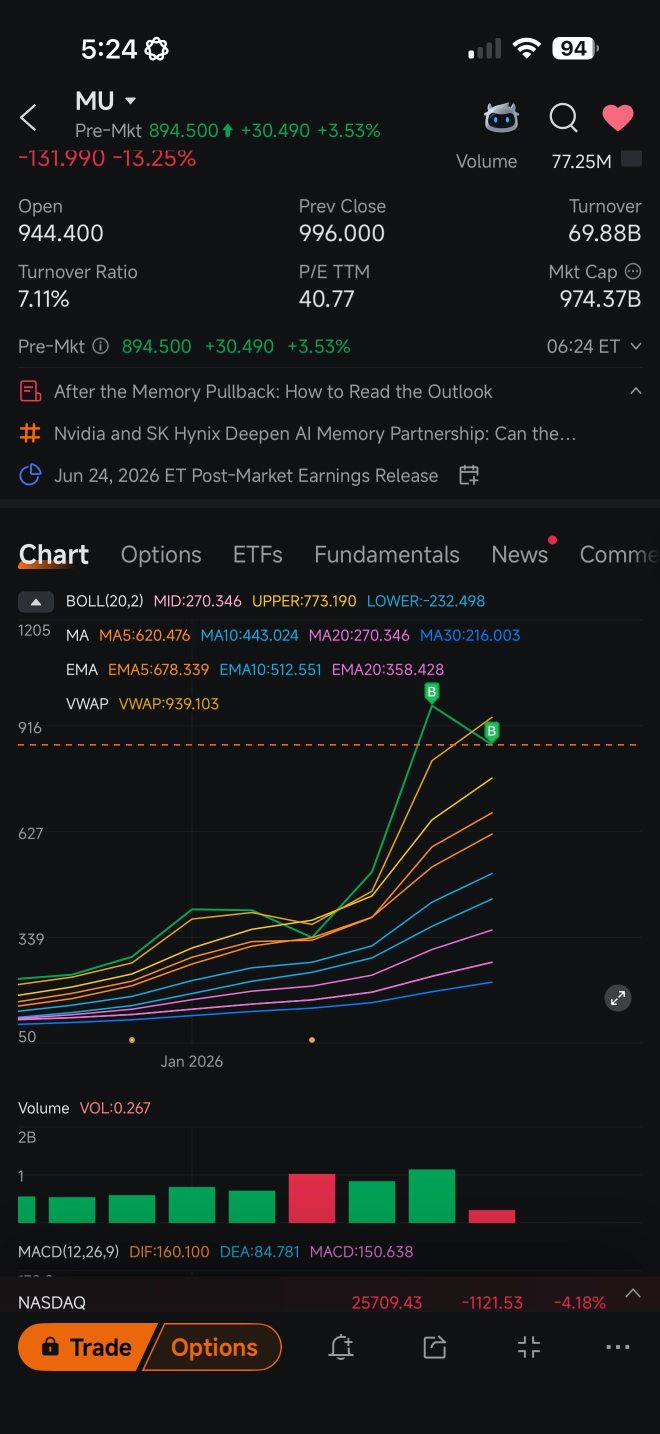660x1434 pixels.
Task: Switch to the Options tab
Action: click(161, 554)
